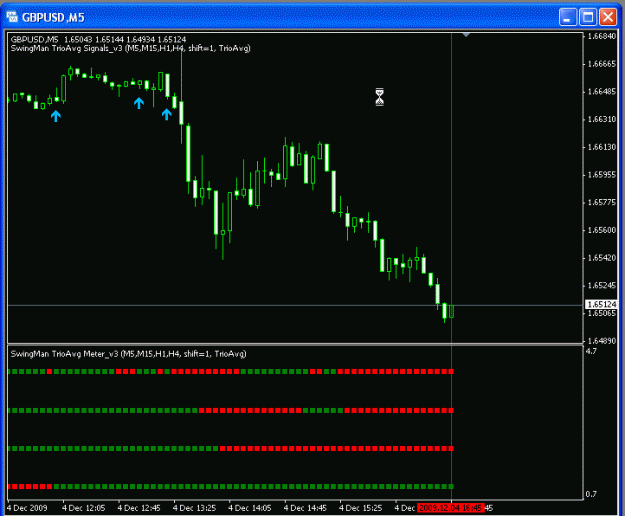This screenshot has height=516, width=625.
Task: Minimize the GBPUSD,M5 chart window
Action: [567, 17]
